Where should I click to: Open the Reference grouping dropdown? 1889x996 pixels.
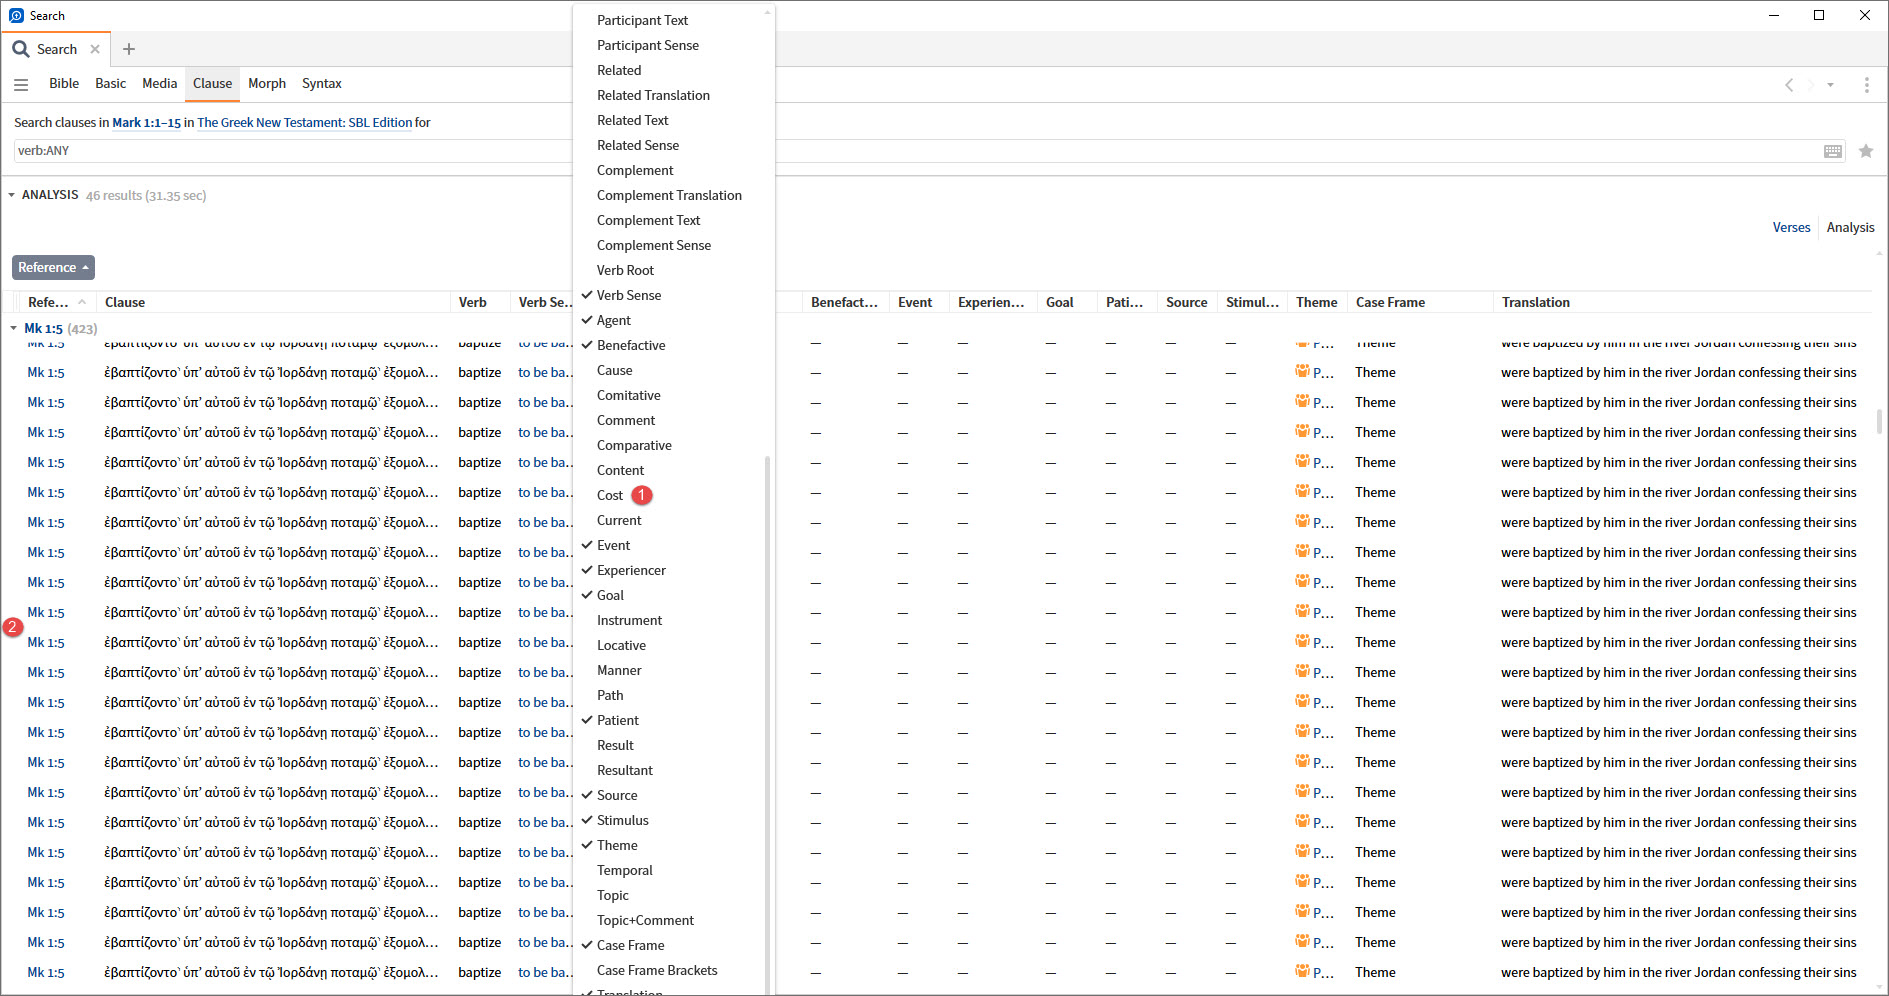click(x=53, y=268)
